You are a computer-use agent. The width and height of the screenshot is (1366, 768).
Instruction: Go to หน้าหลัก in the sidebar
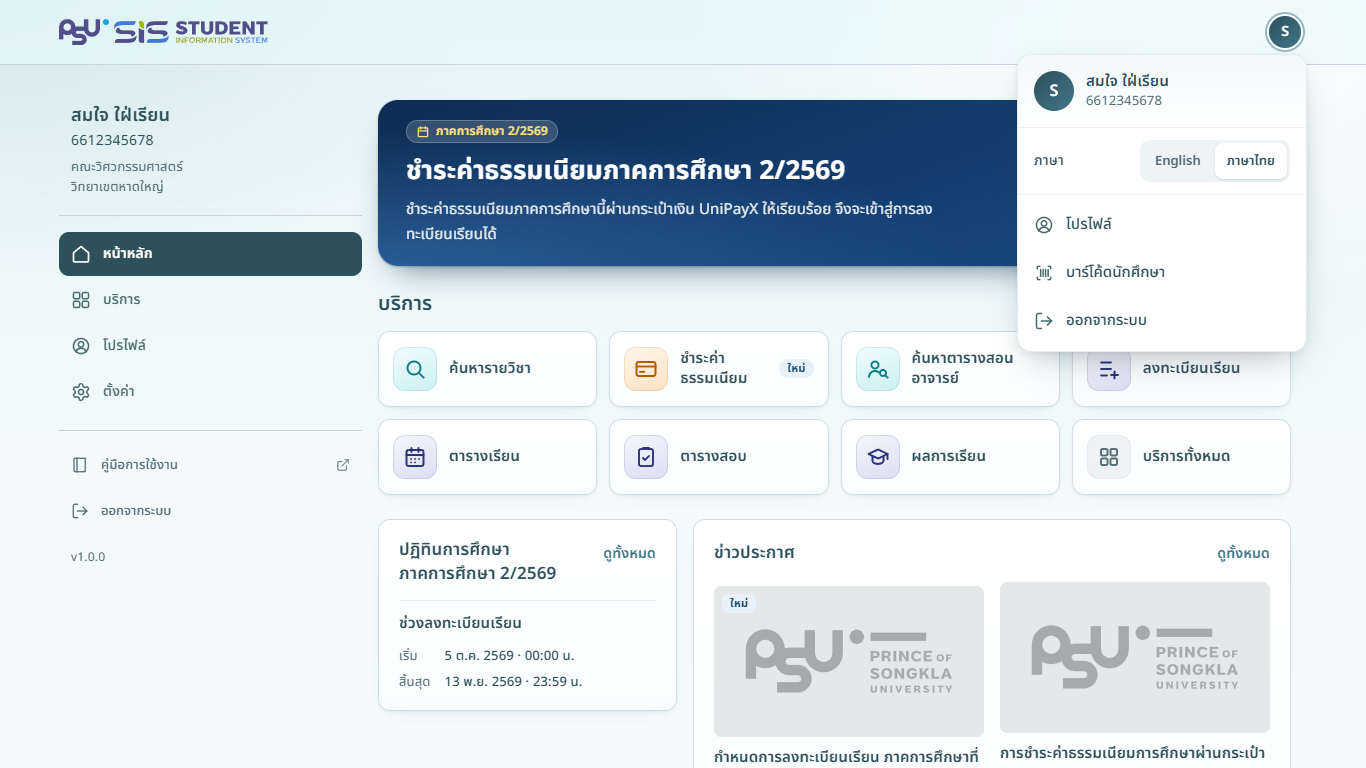tap(210, 254)
